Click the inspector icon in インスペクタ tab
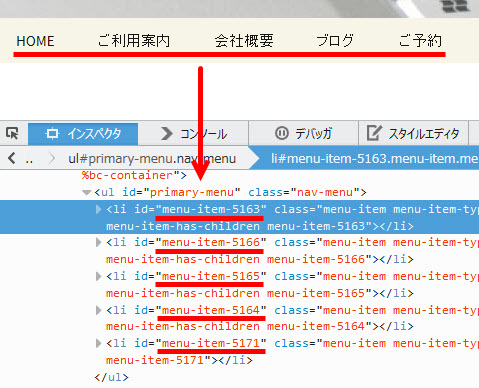479x388 pixels. point(52,134)
